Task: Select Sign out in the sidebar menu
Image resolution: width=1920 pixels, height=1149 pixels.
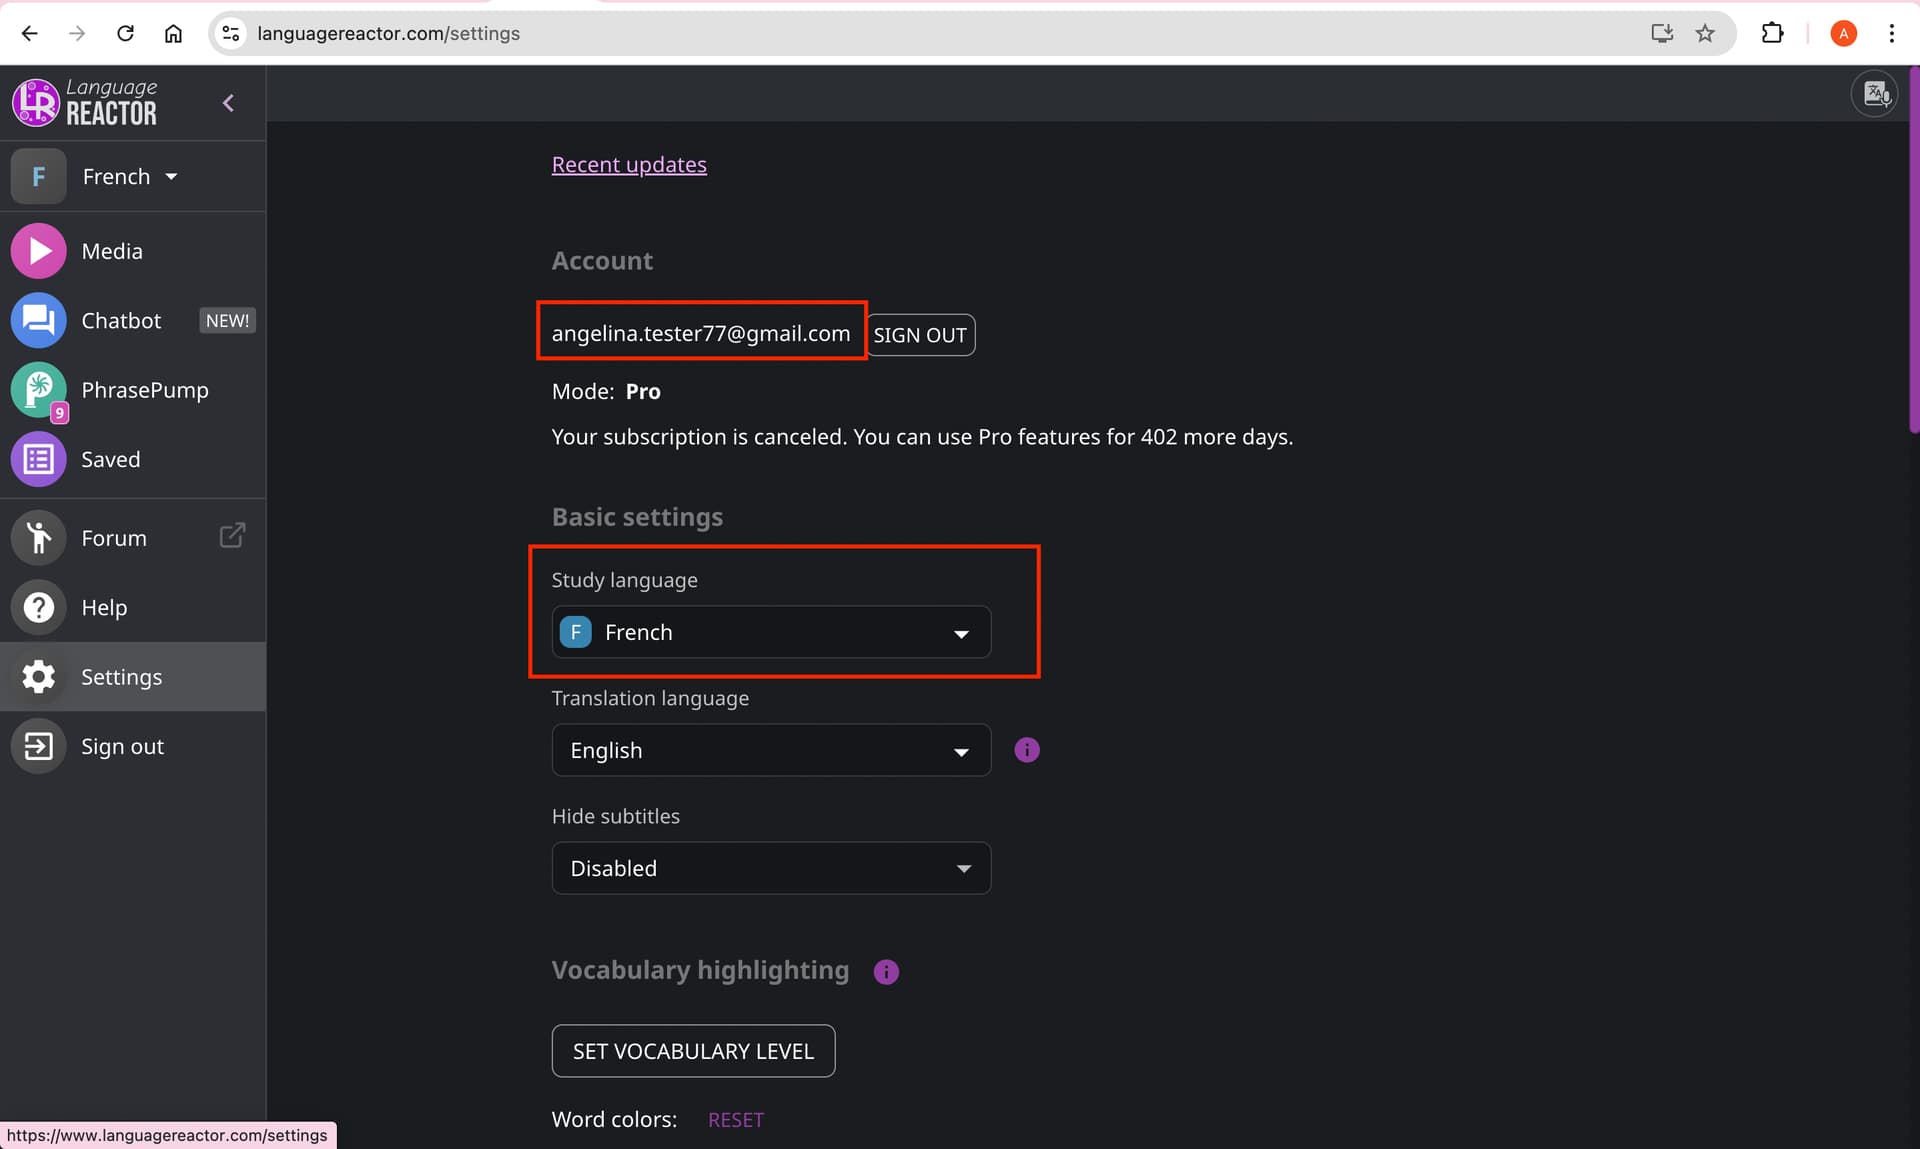Action: point(133,746)
